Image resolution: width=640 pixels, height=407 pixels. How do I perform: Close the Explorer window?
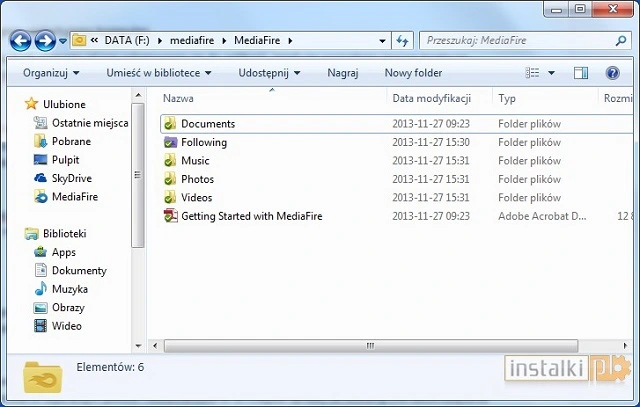click(613, 9)
